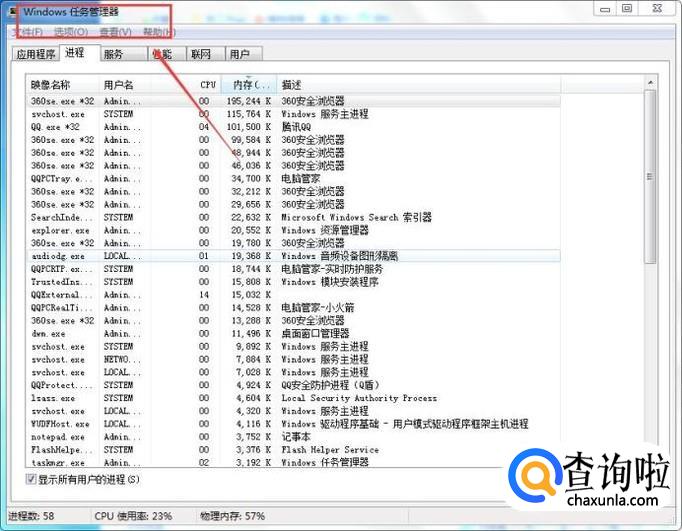Select the QQPCRealTi... process row
Viewport: 682px width, 531px height.
[x=294, y=307]
